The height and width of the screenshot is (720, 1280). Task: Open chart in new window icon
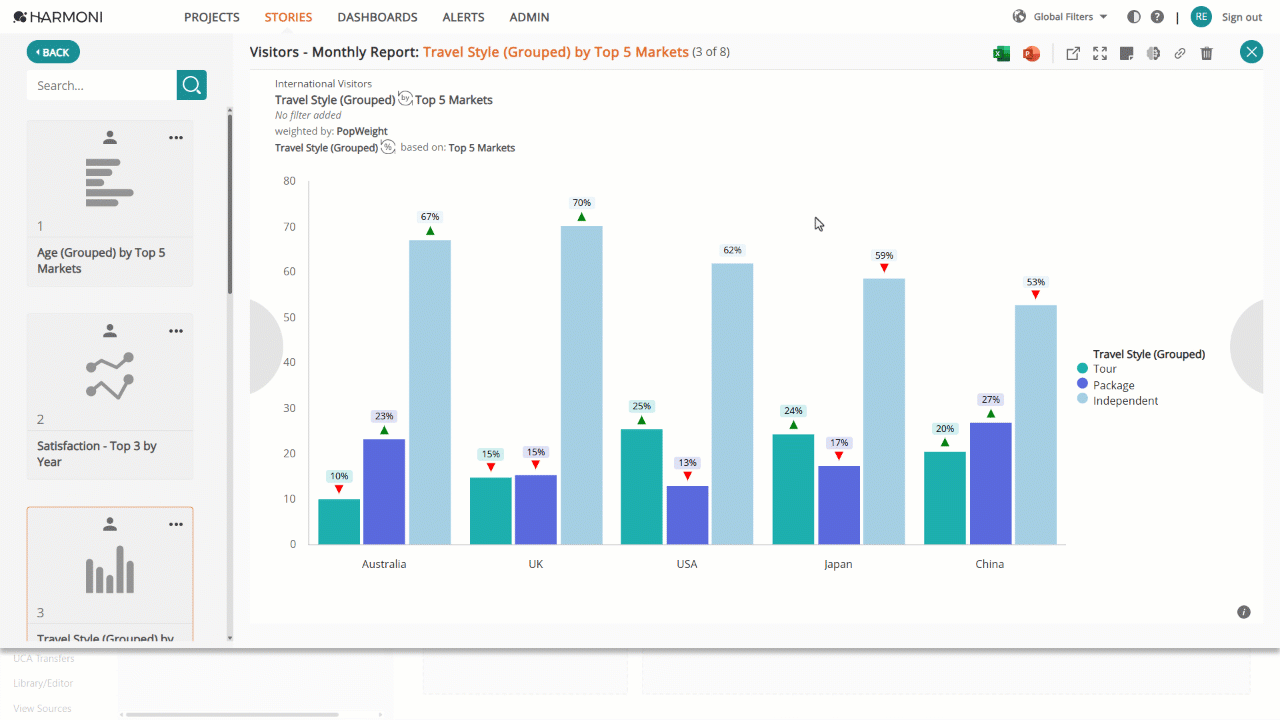1073,54
